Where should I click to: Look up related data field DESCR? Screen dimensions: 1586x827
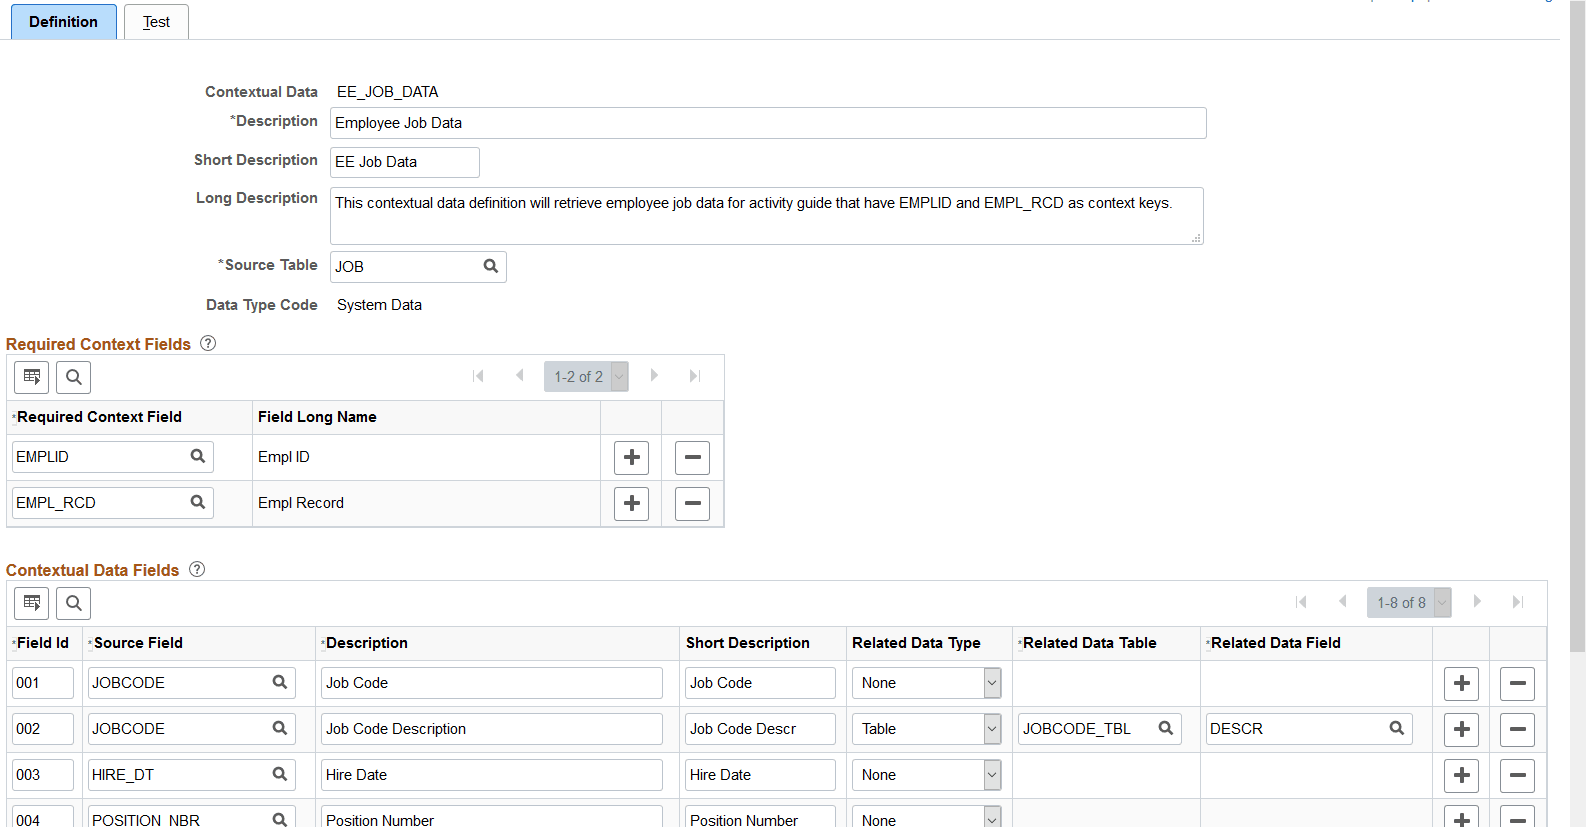(x=1397, y=728)
